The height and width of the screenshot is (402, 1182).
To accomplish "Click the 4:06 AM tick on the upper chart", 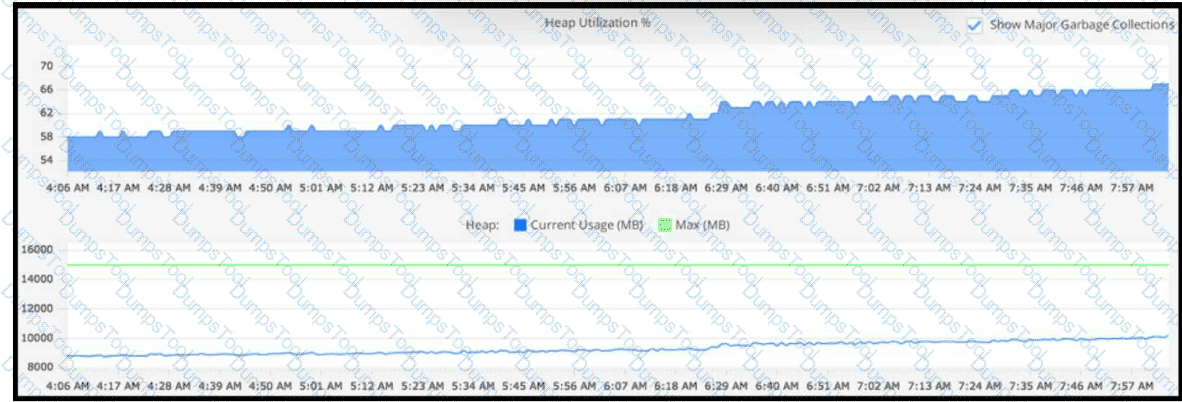I will point(68,186).
